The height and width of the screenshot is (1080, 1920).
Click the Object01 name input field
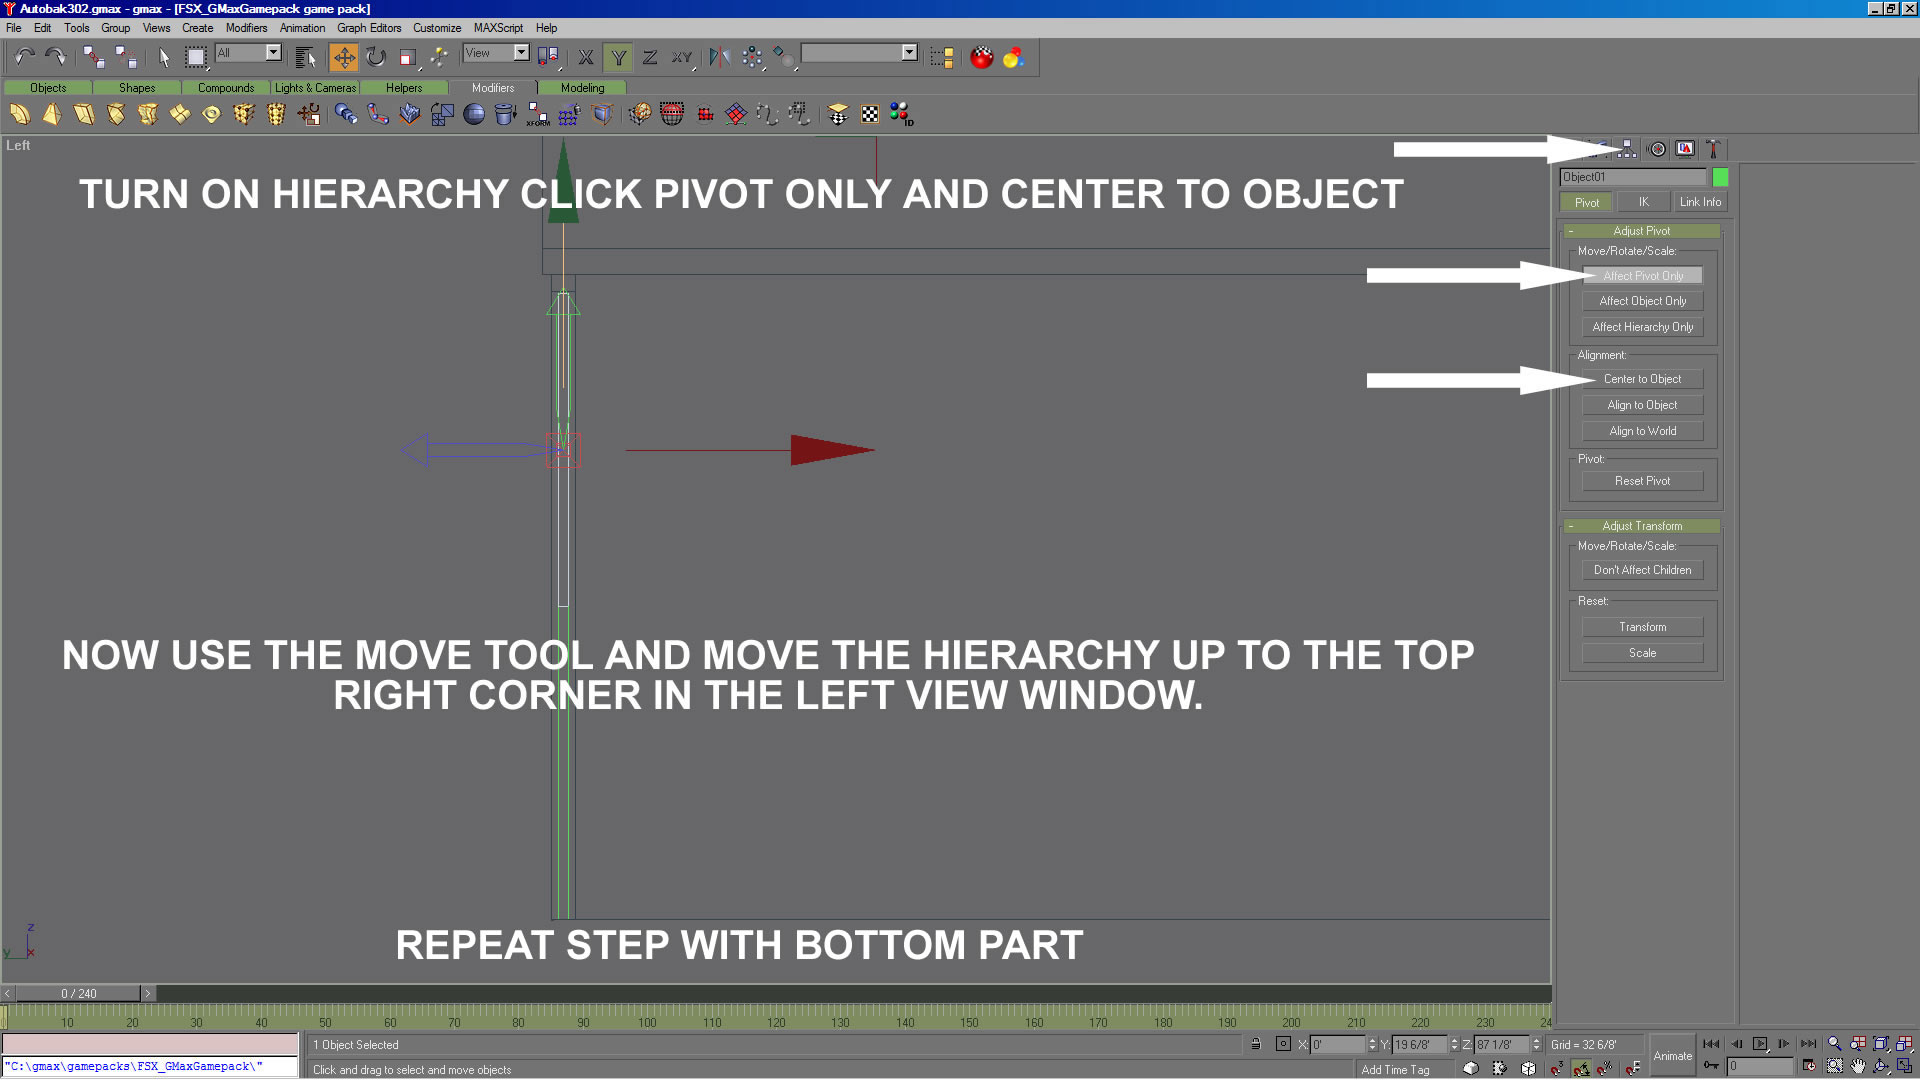tap(1632, 177)
